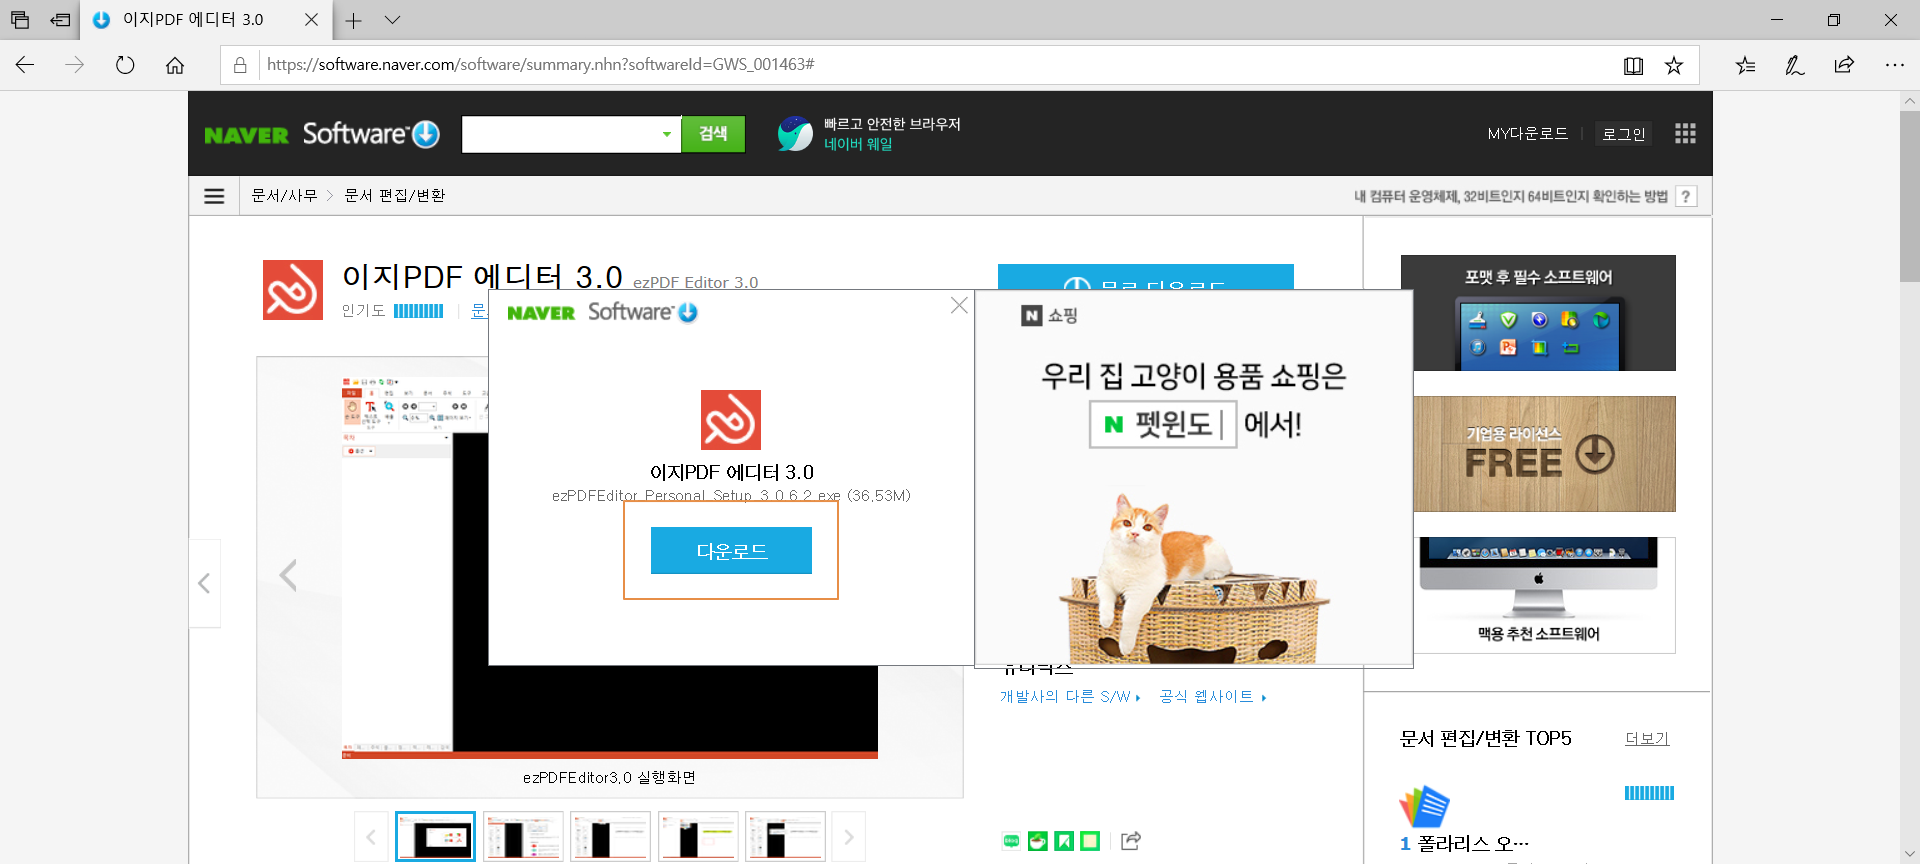The image size is (1920, 864).
Task: Click the blue 다운로드 button in popup
Action: [731, 551]
